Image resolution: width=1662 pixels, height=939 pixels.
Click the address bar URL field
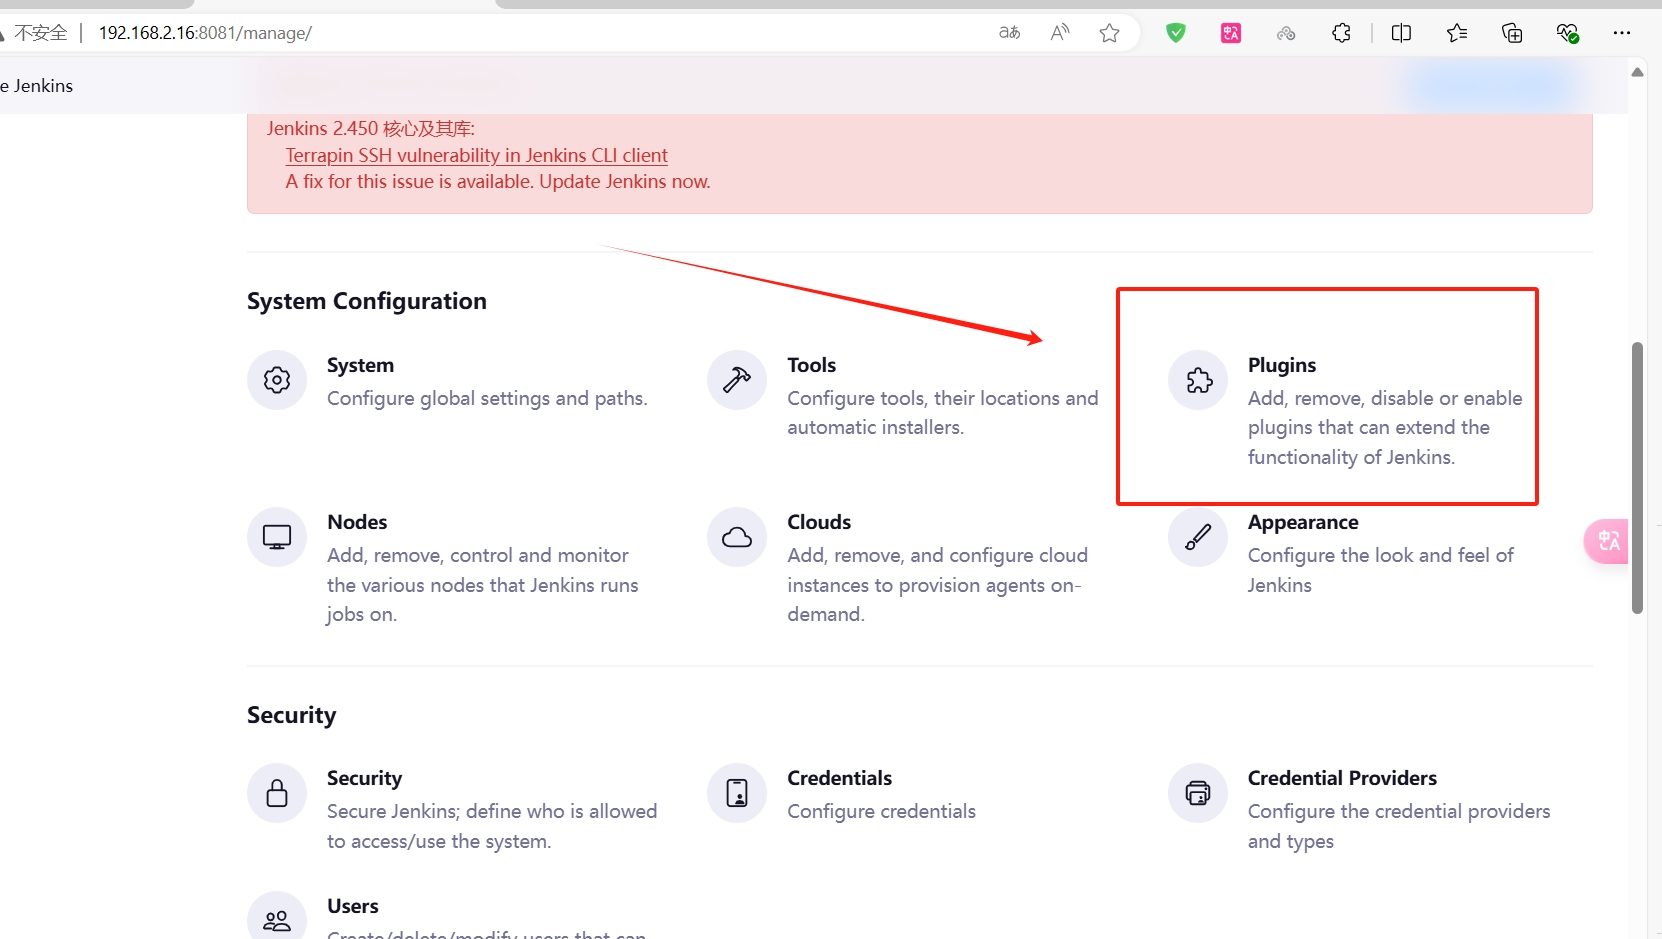(x=540, y=33)
